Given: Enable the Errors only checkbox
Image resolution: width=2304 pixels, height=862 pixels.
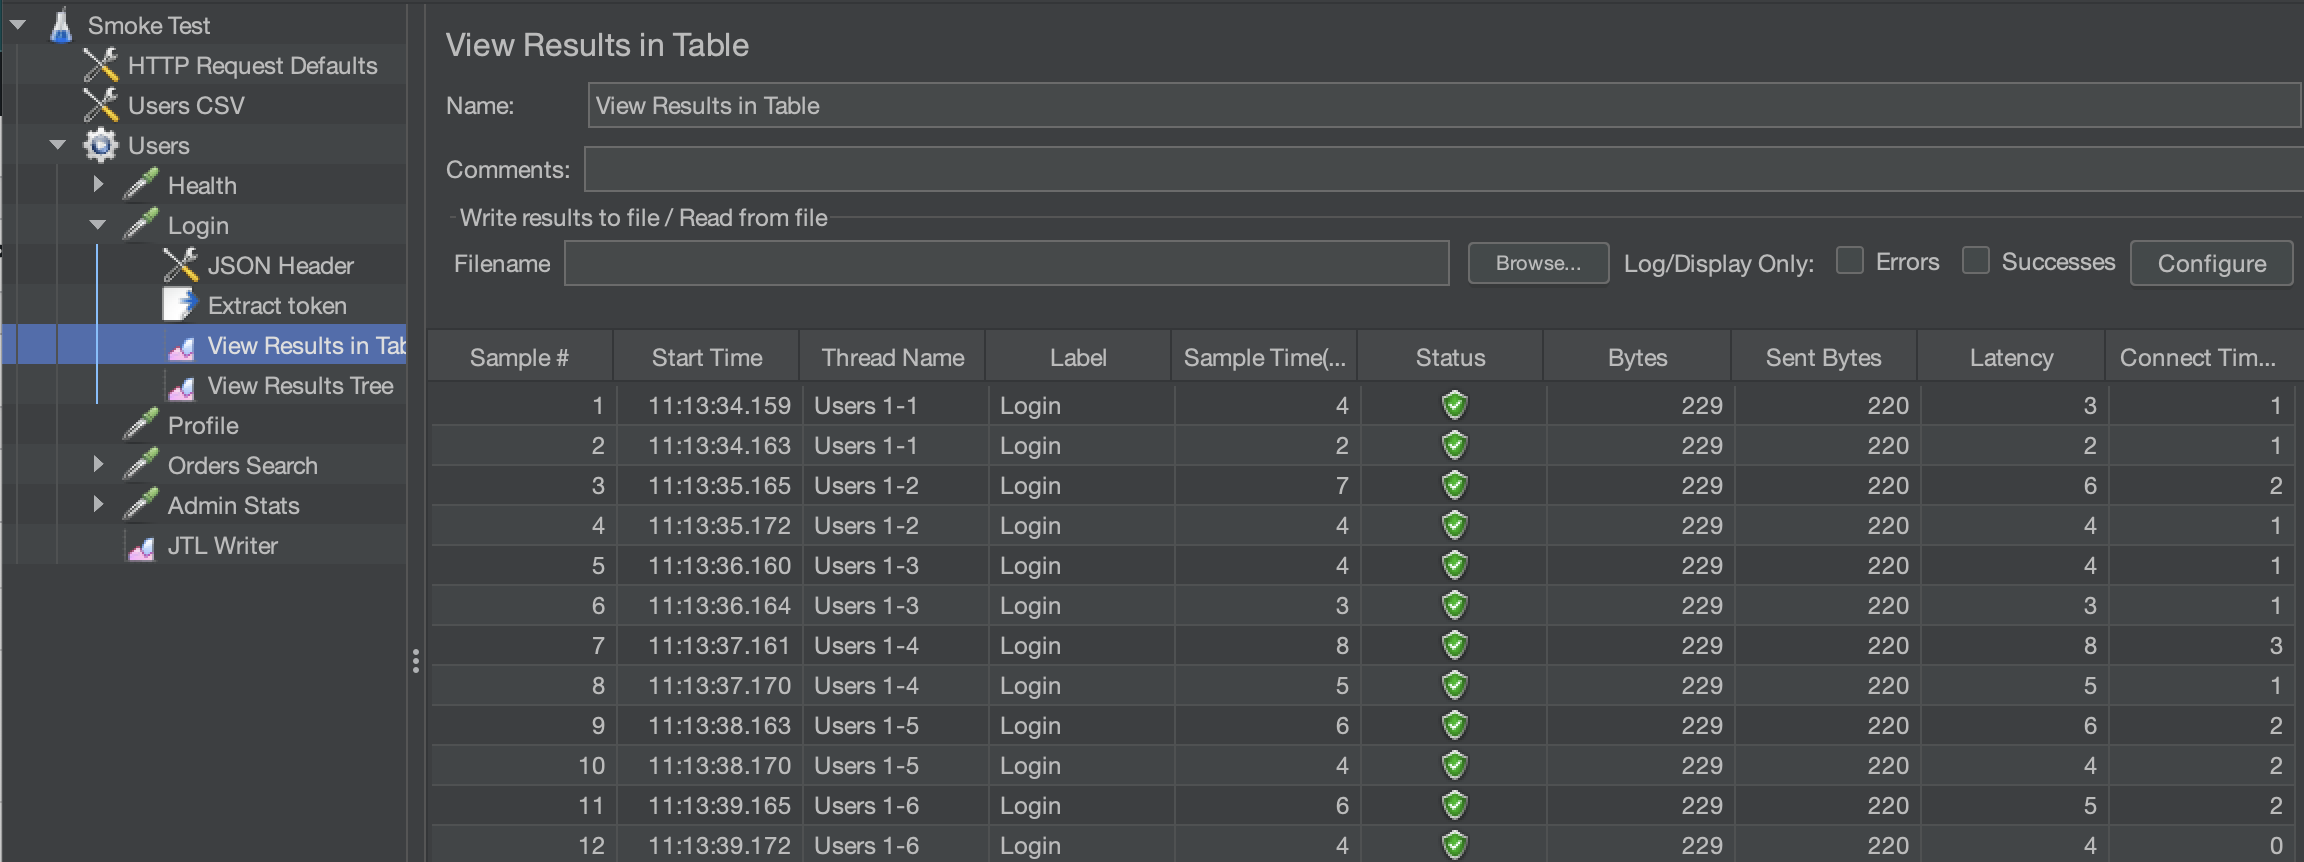Looking at the screenshot, I should (x=1849, y=261).
